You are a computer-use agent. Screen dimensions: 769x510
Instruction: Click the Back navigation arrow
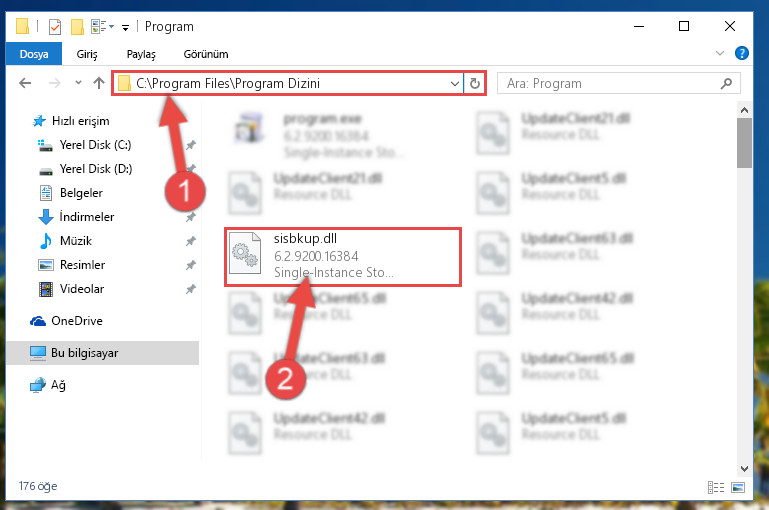25,83
